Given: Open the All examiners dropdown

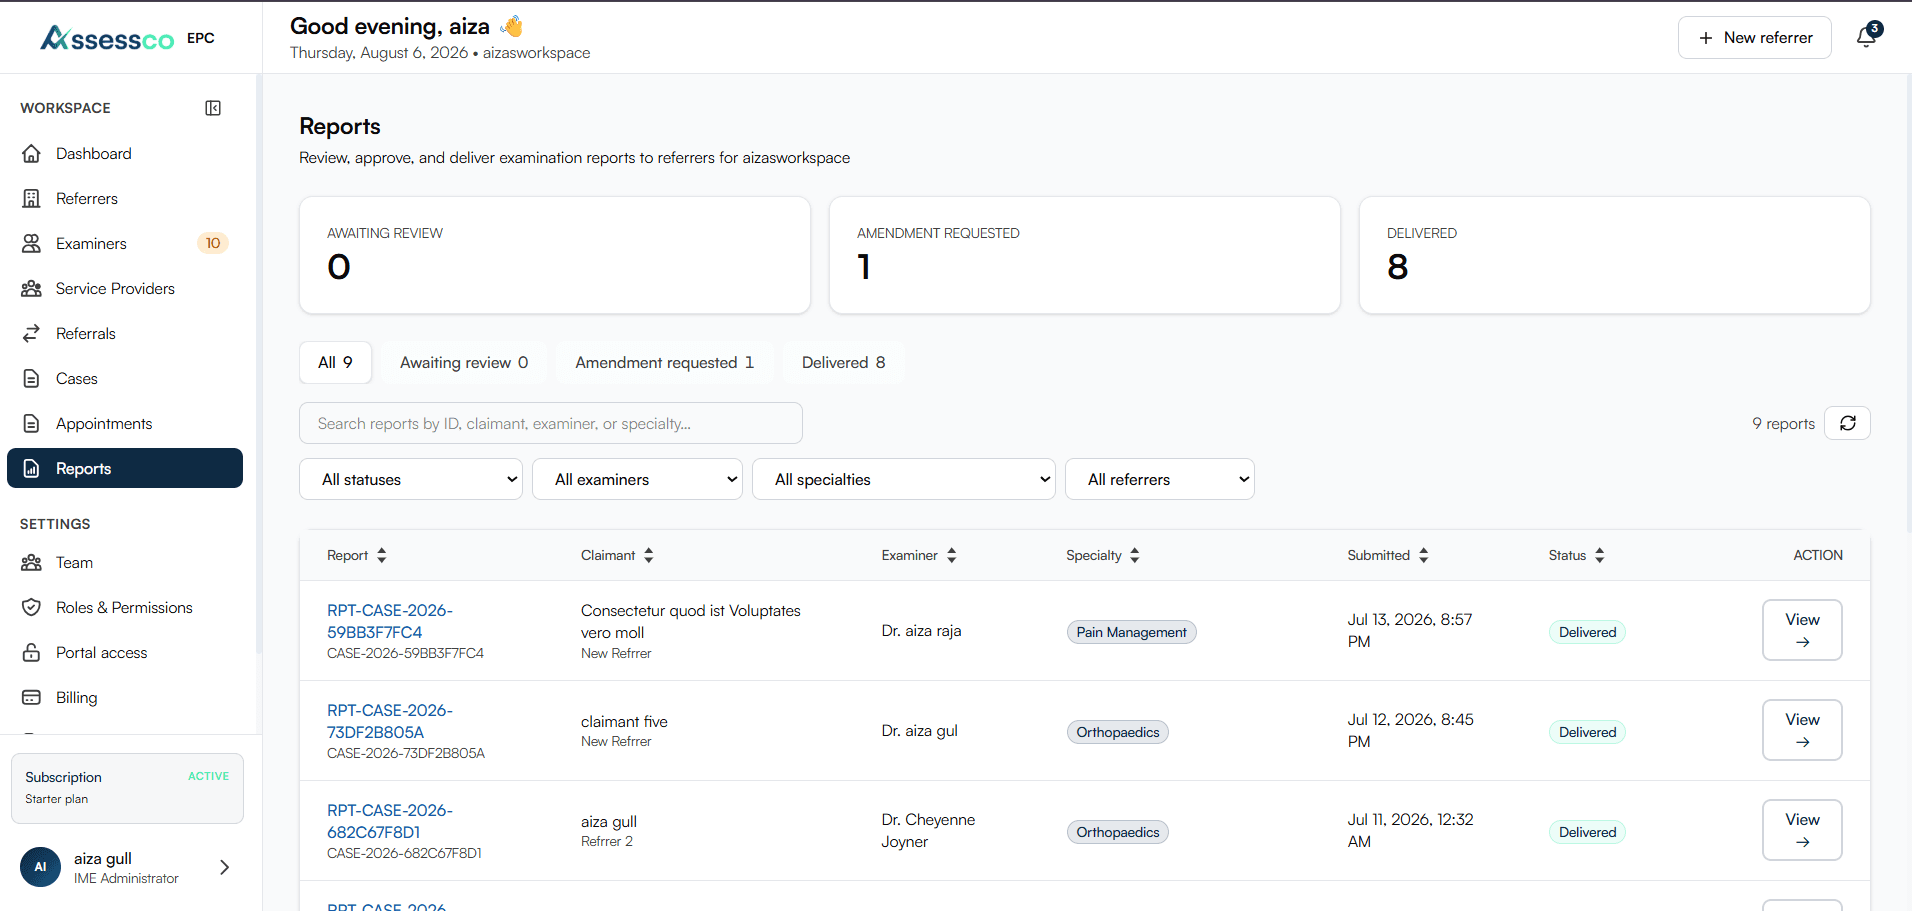Looking at the screenshot, I should pyautogui.click(x=637, y=479).
